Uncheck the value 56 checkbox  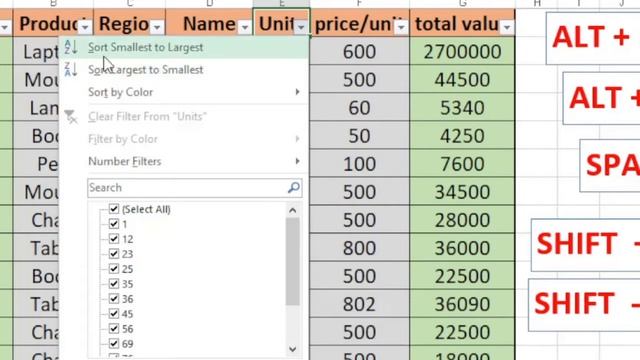(114, 329)
